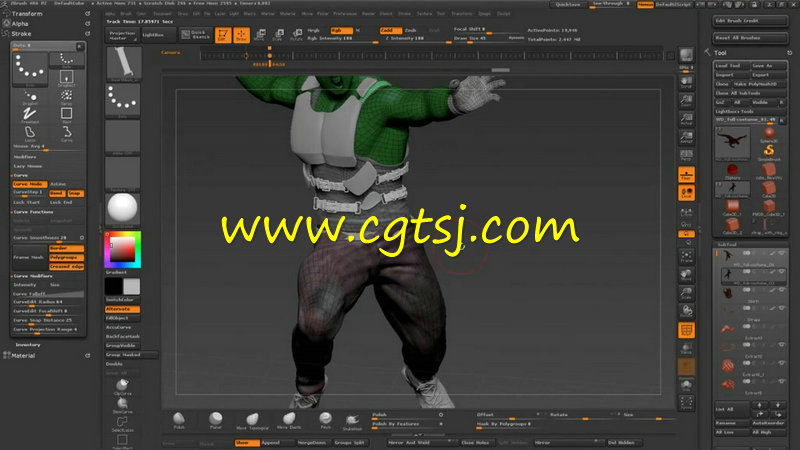
Task: Click the Solo icon in right shelf
Action: [x=686, y=386]
